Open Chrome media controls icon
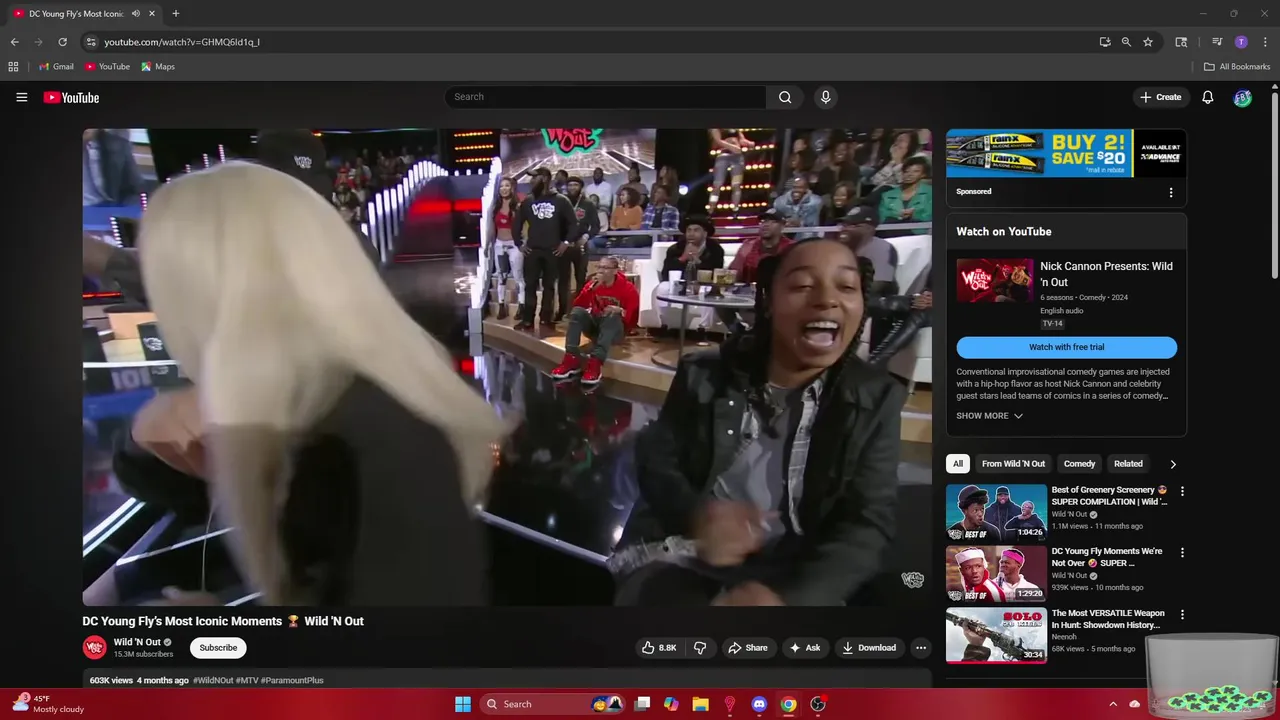Screen dimensions: 1280x720 coord(1217,42)
